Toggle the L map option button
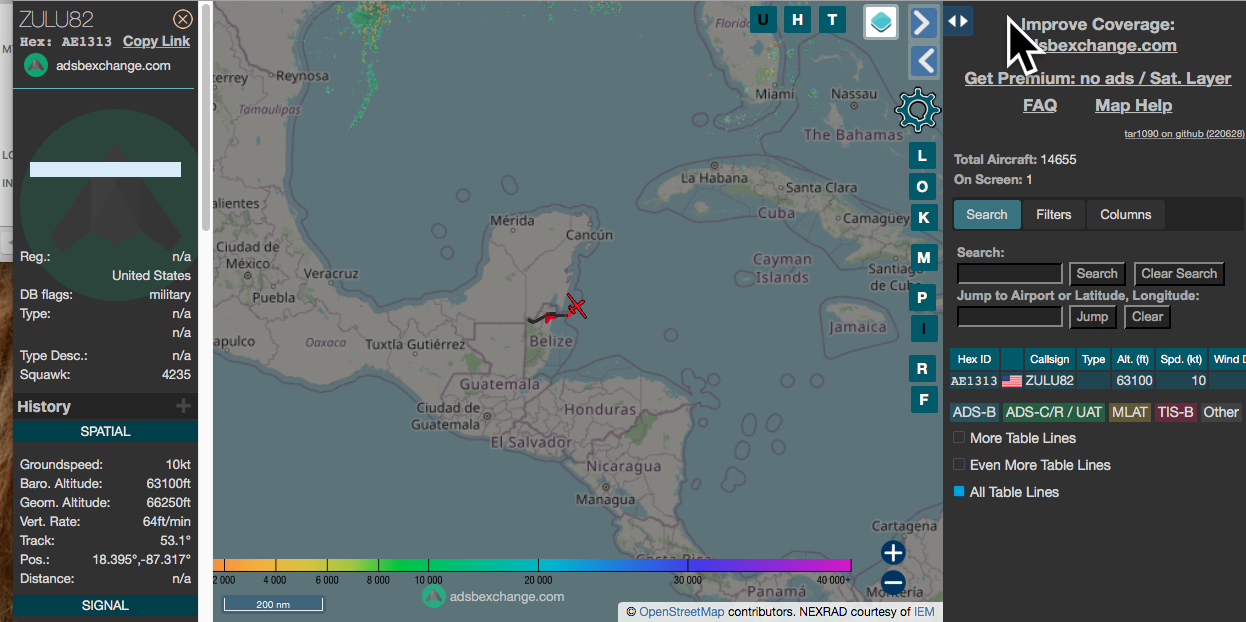 (x=923, y=155)
